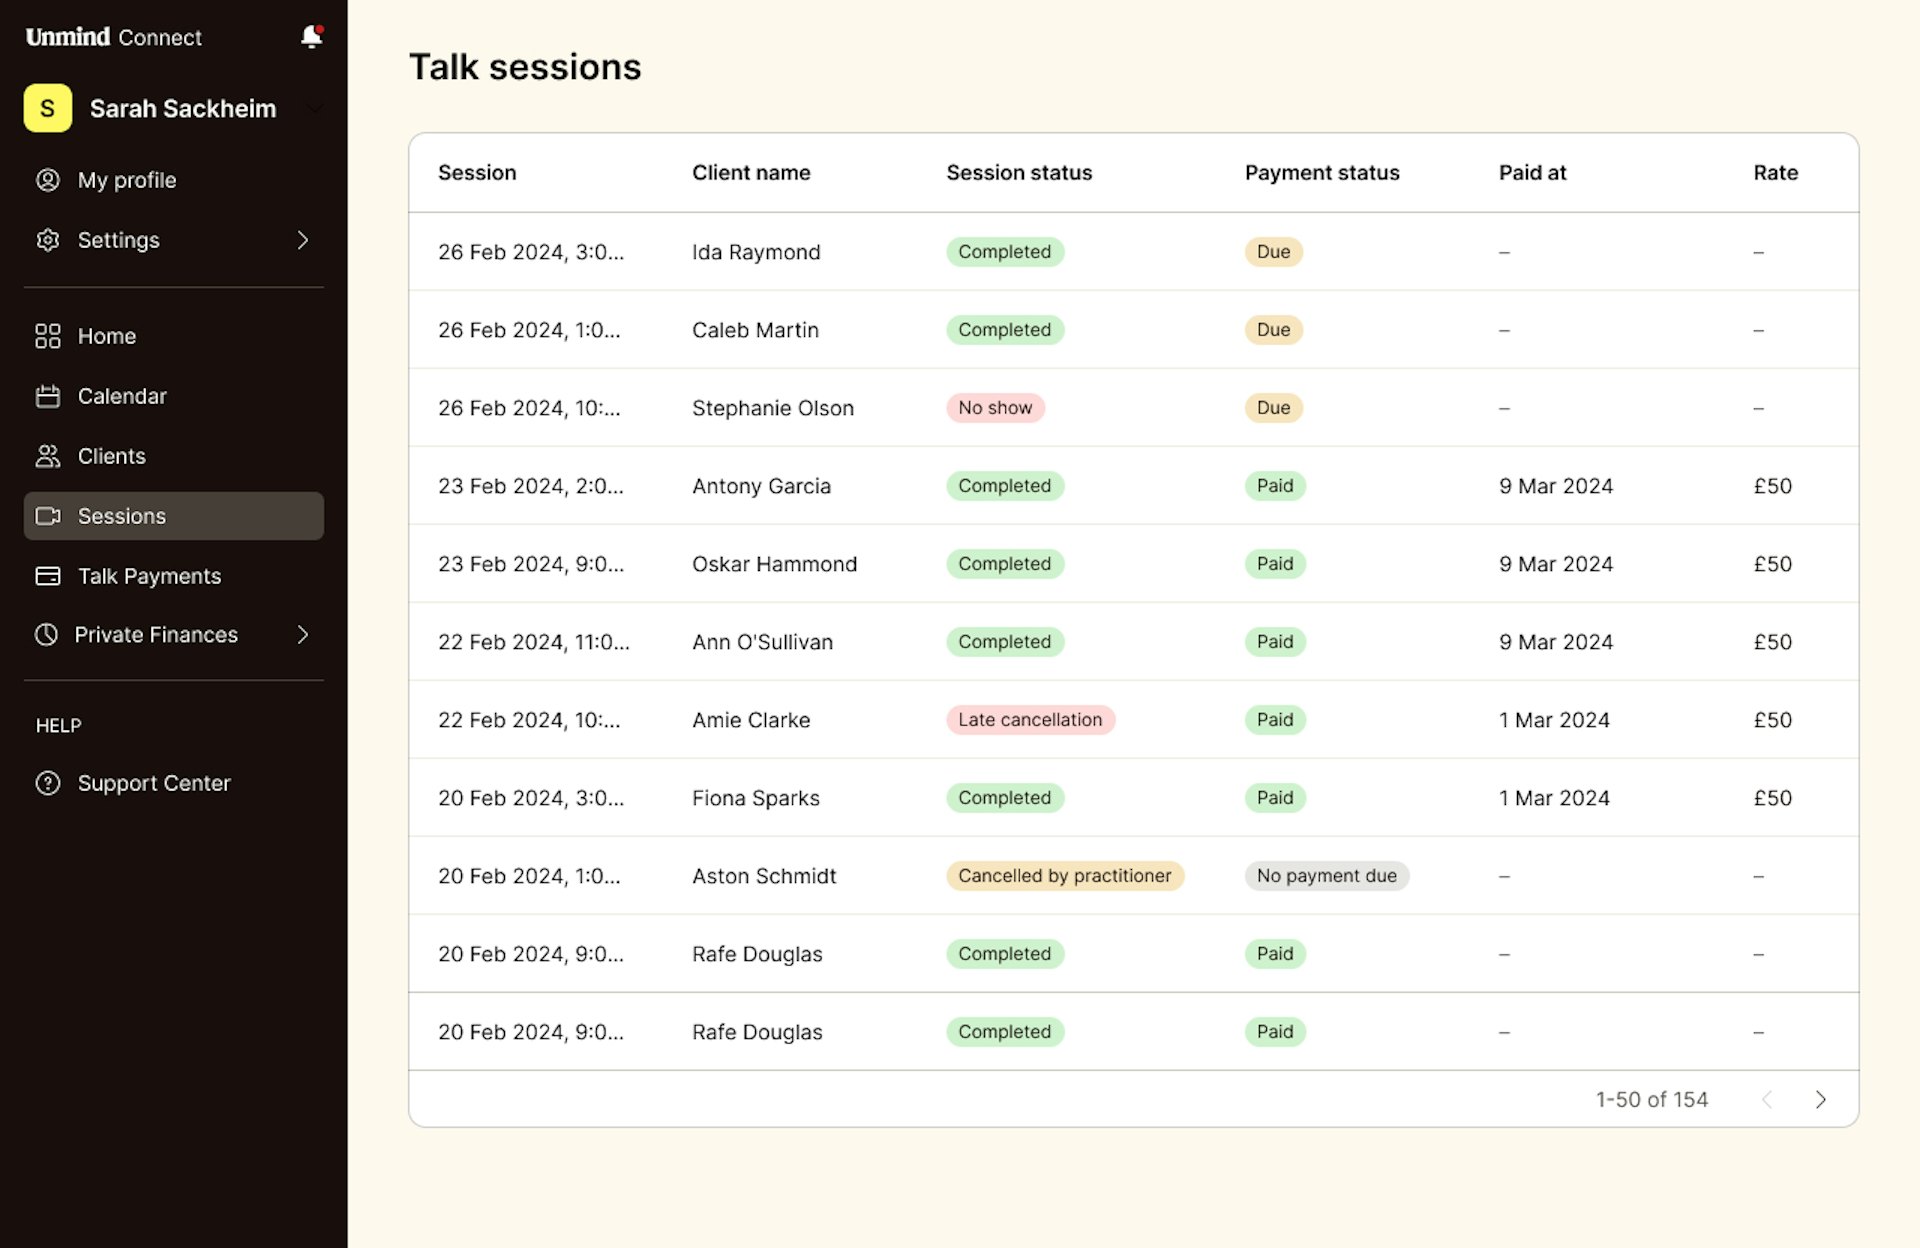
Task: Click the Talk Payments card icon
Action: click(47, 576)
